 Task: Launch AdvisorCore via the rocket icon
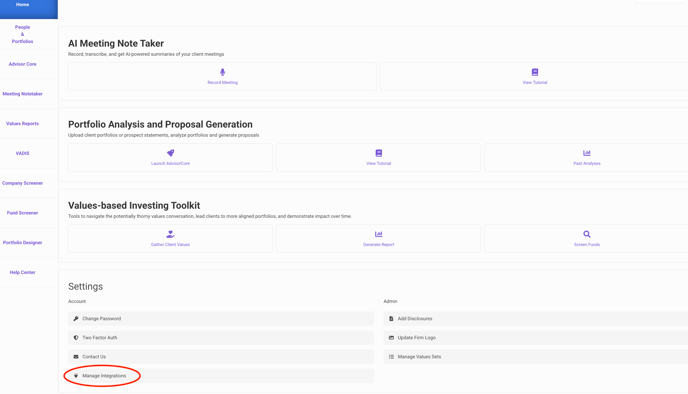[x=170, y=153]
